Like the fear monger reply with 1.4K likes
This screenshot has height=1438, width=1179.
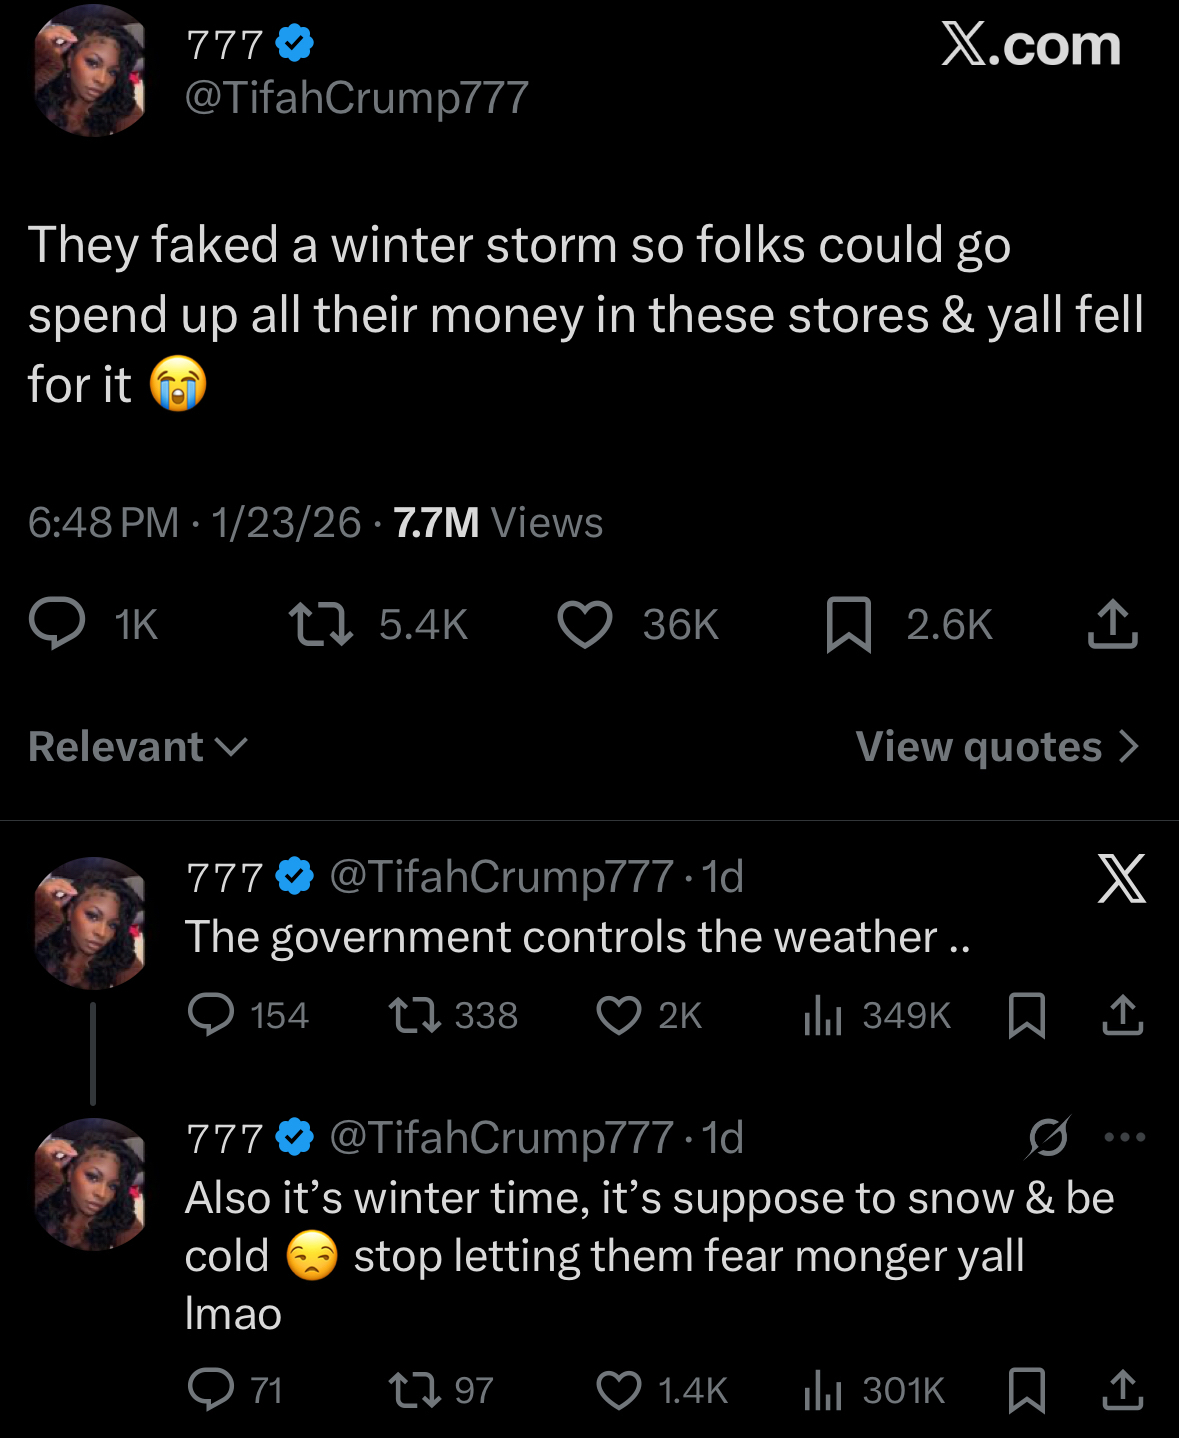click(619, 1390)
